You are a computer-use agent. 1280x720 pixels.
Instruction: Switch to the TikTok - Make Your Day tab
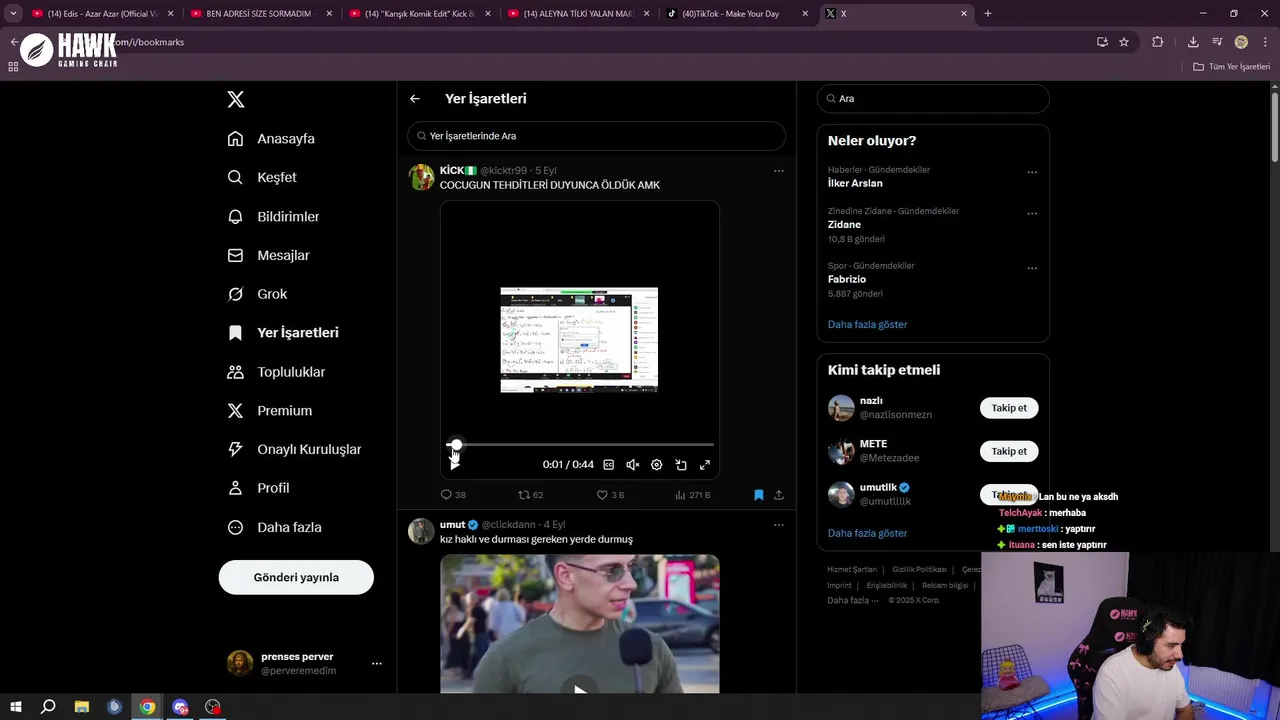(x=737, y=14)
